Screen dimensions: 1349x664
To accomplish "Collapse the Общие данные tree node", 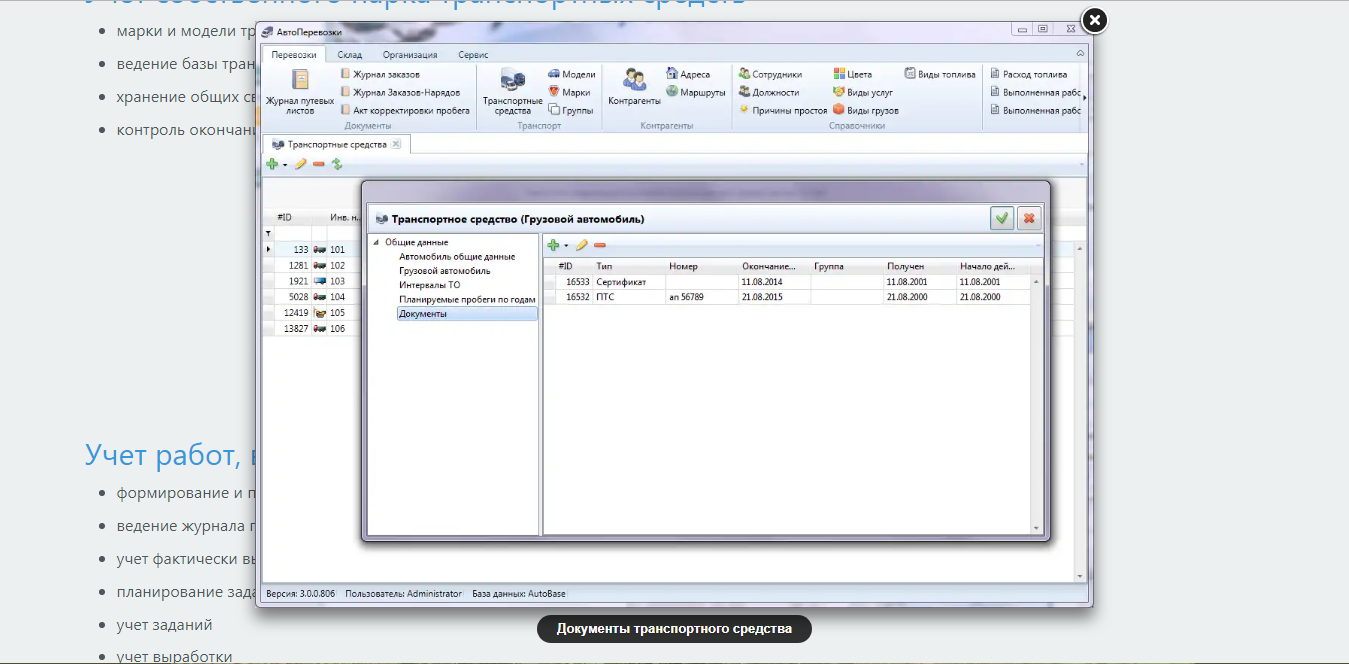I will tap(376, 242).
